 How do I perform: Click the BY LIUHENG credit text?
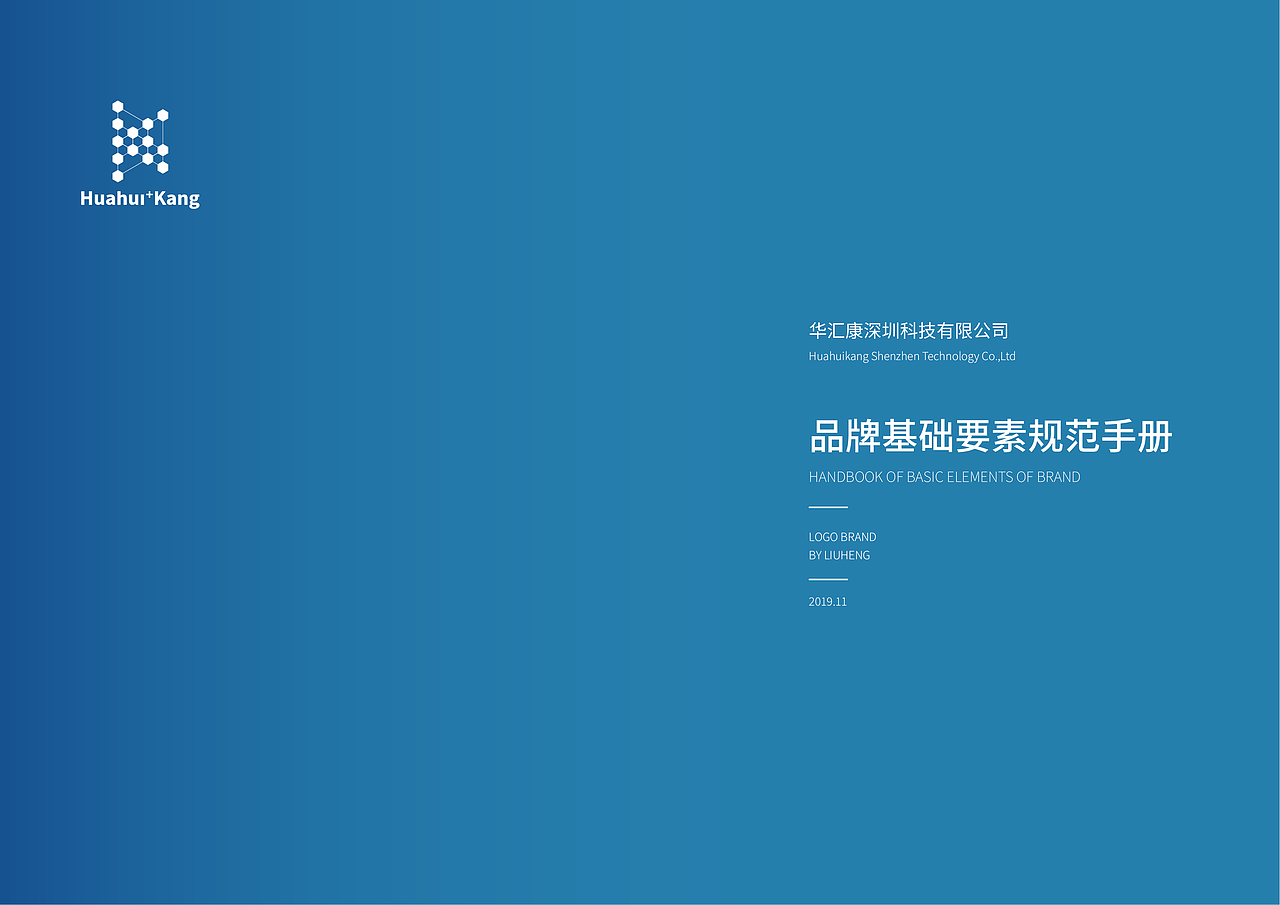click(839, 554)
